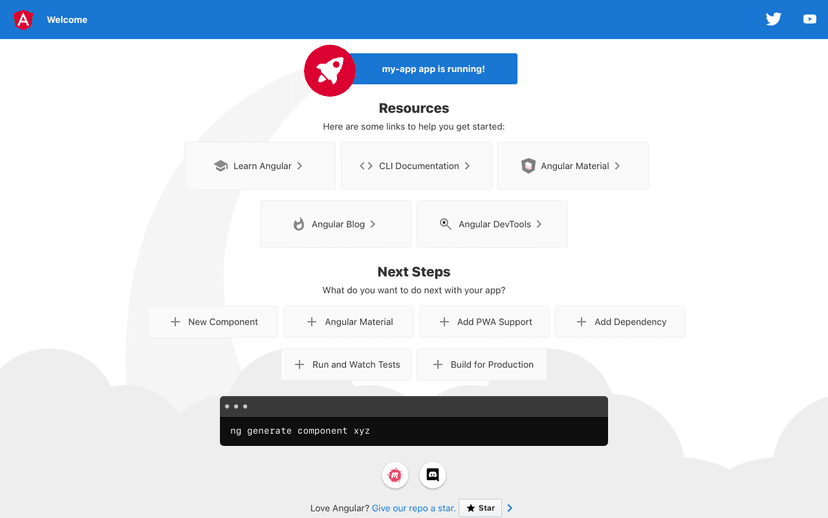Open the Discord circular icon
This screenshot has height=518, width=828.
[x=432, y=475]
